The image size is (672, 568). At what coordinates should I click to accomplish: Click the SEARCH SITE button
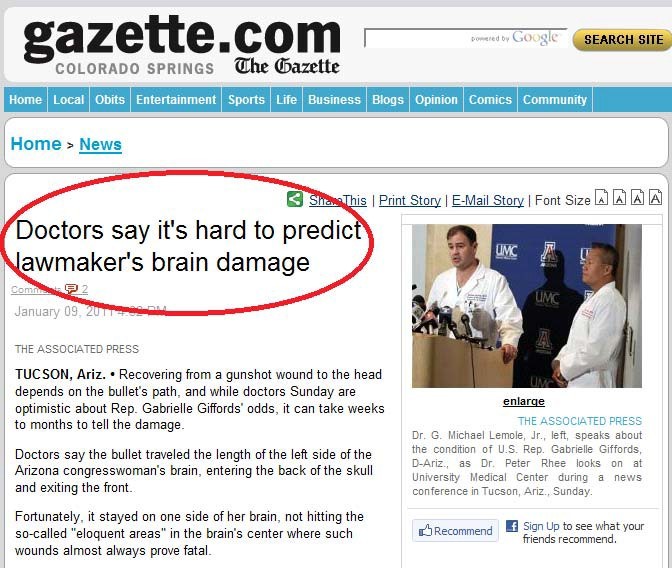(623, 40)
